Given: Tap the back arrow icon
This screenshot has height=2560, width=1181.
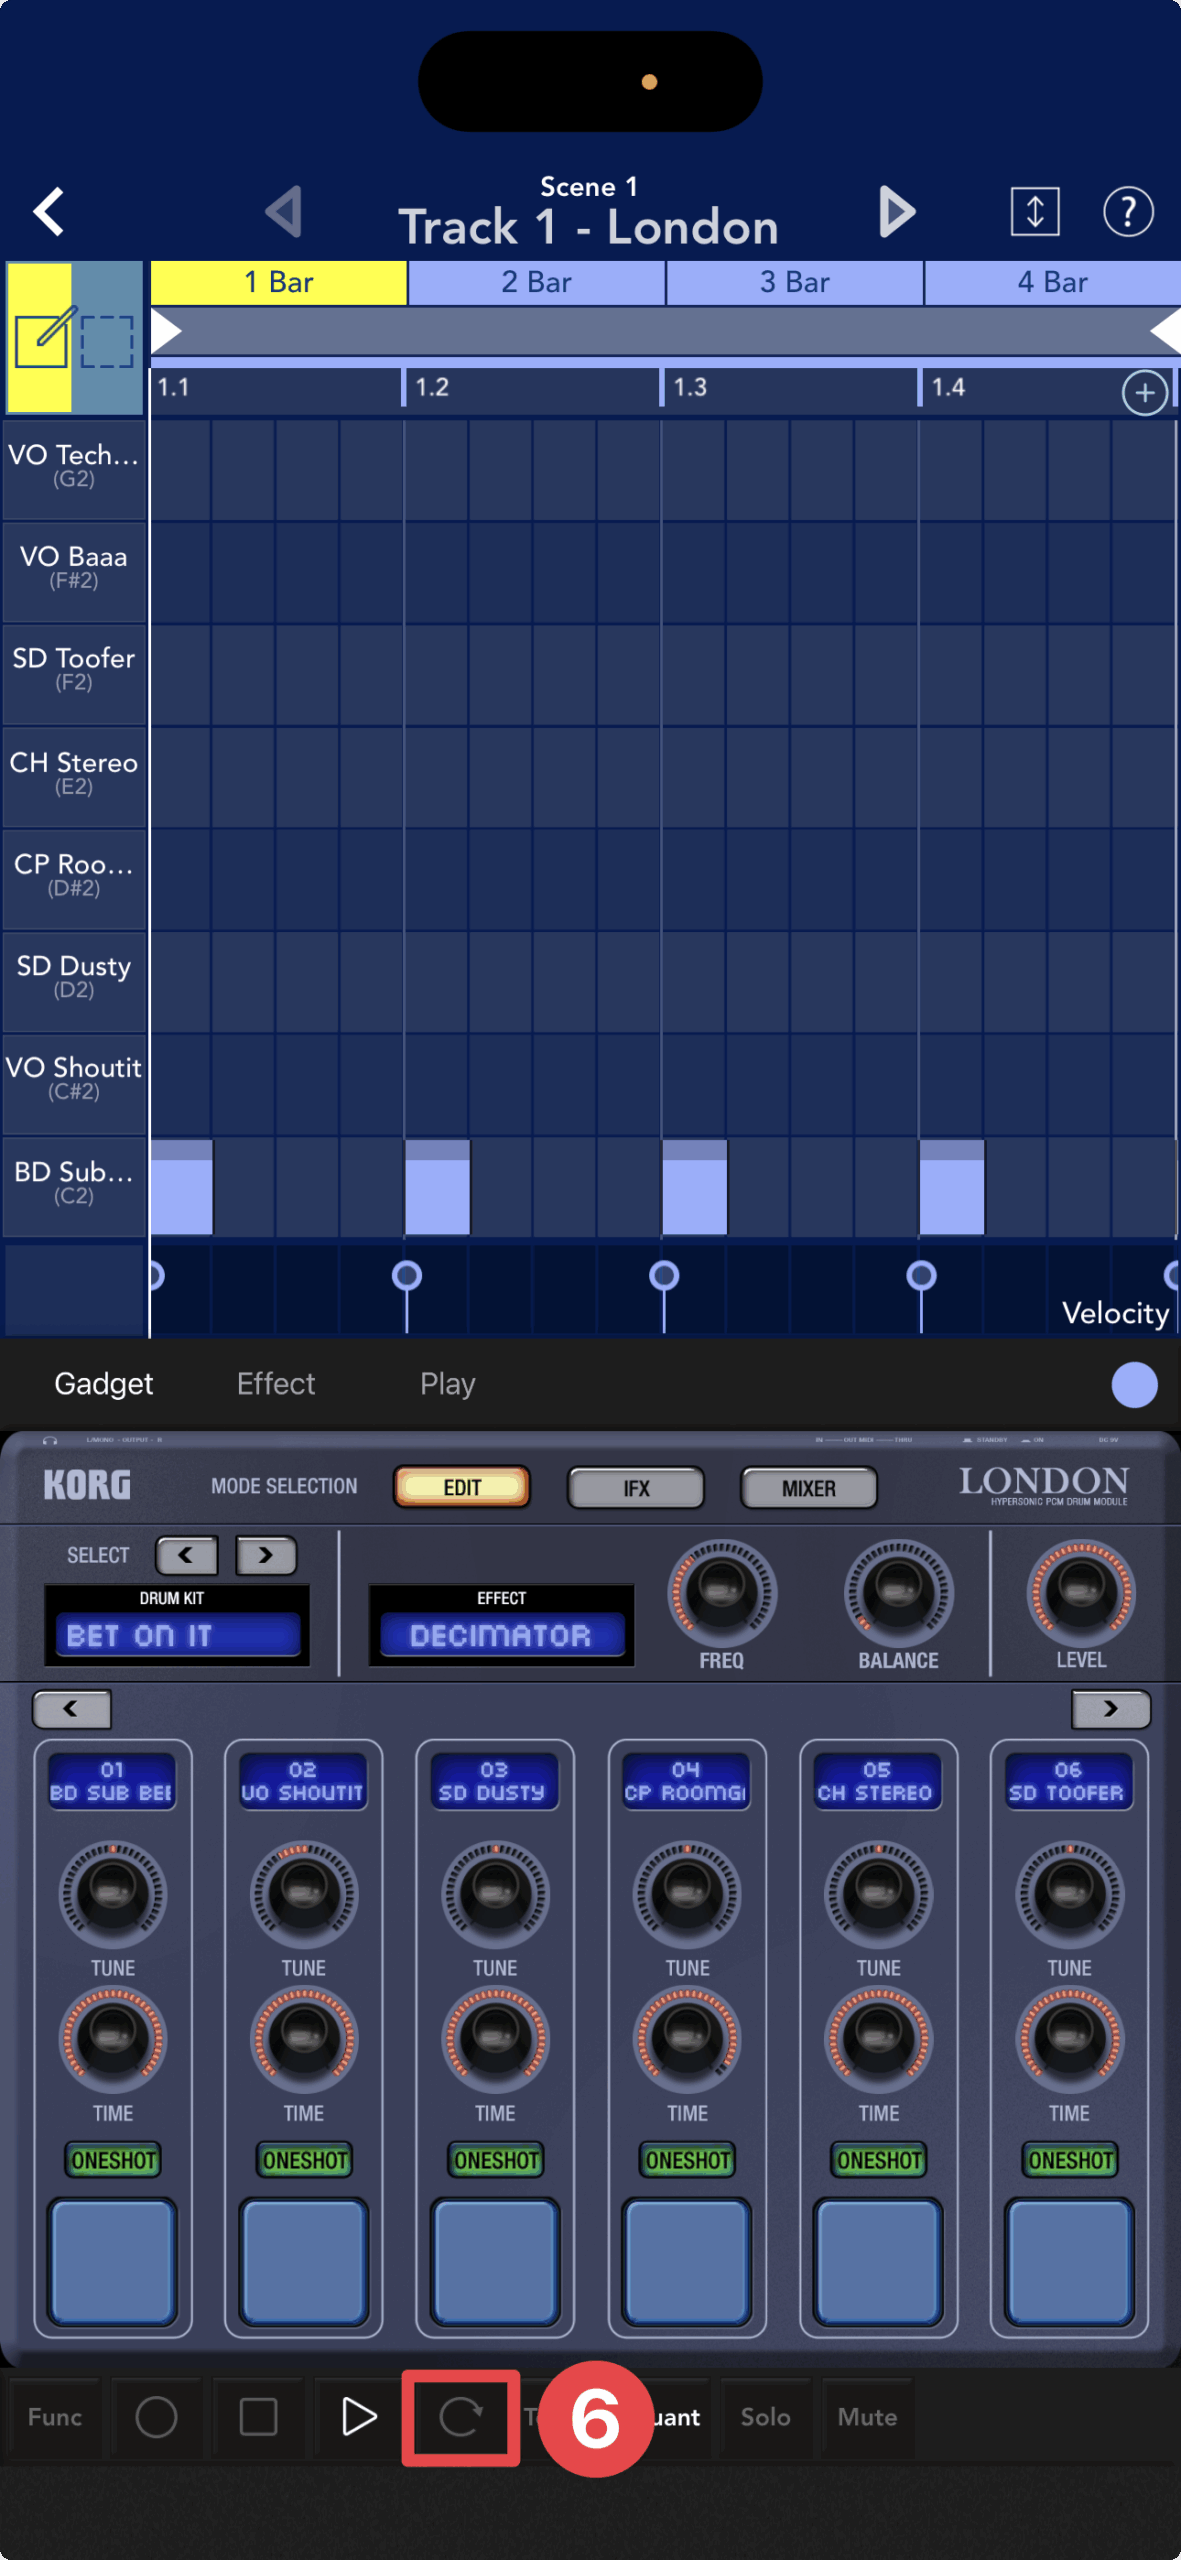Looking at the screenshot, I should pos(48,212).
